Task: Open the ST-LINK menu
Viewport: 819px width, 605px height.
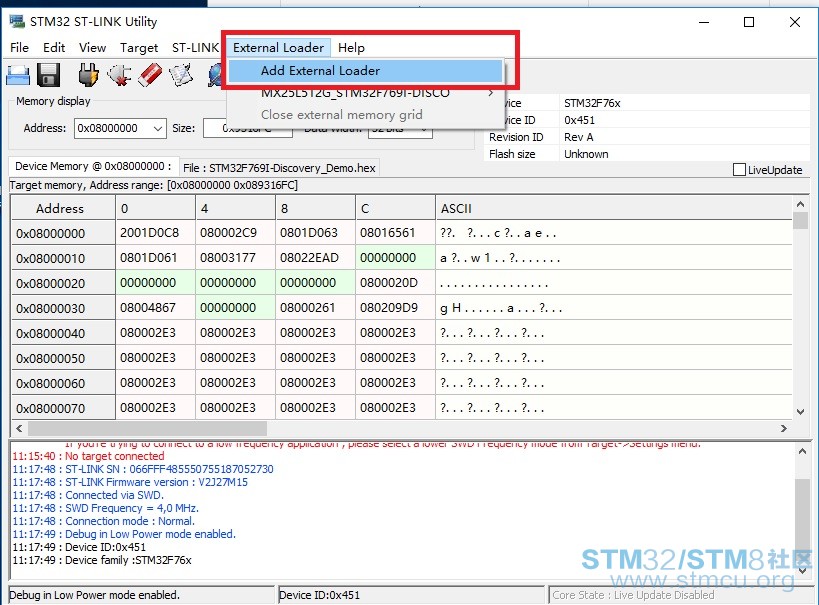Action: coord(195,48)
